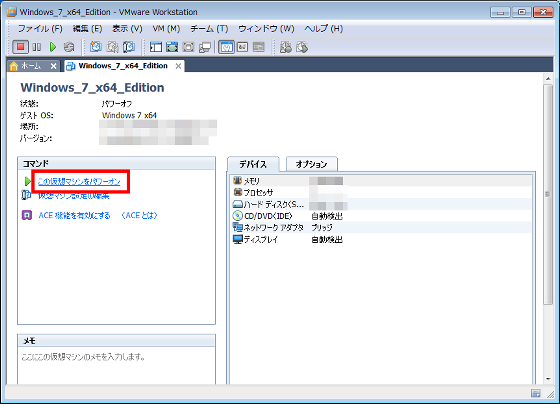Image resolution: width=560 pixels, height=404 pixels.
Task: Click the (ACE とは) link
Action: 139,215
